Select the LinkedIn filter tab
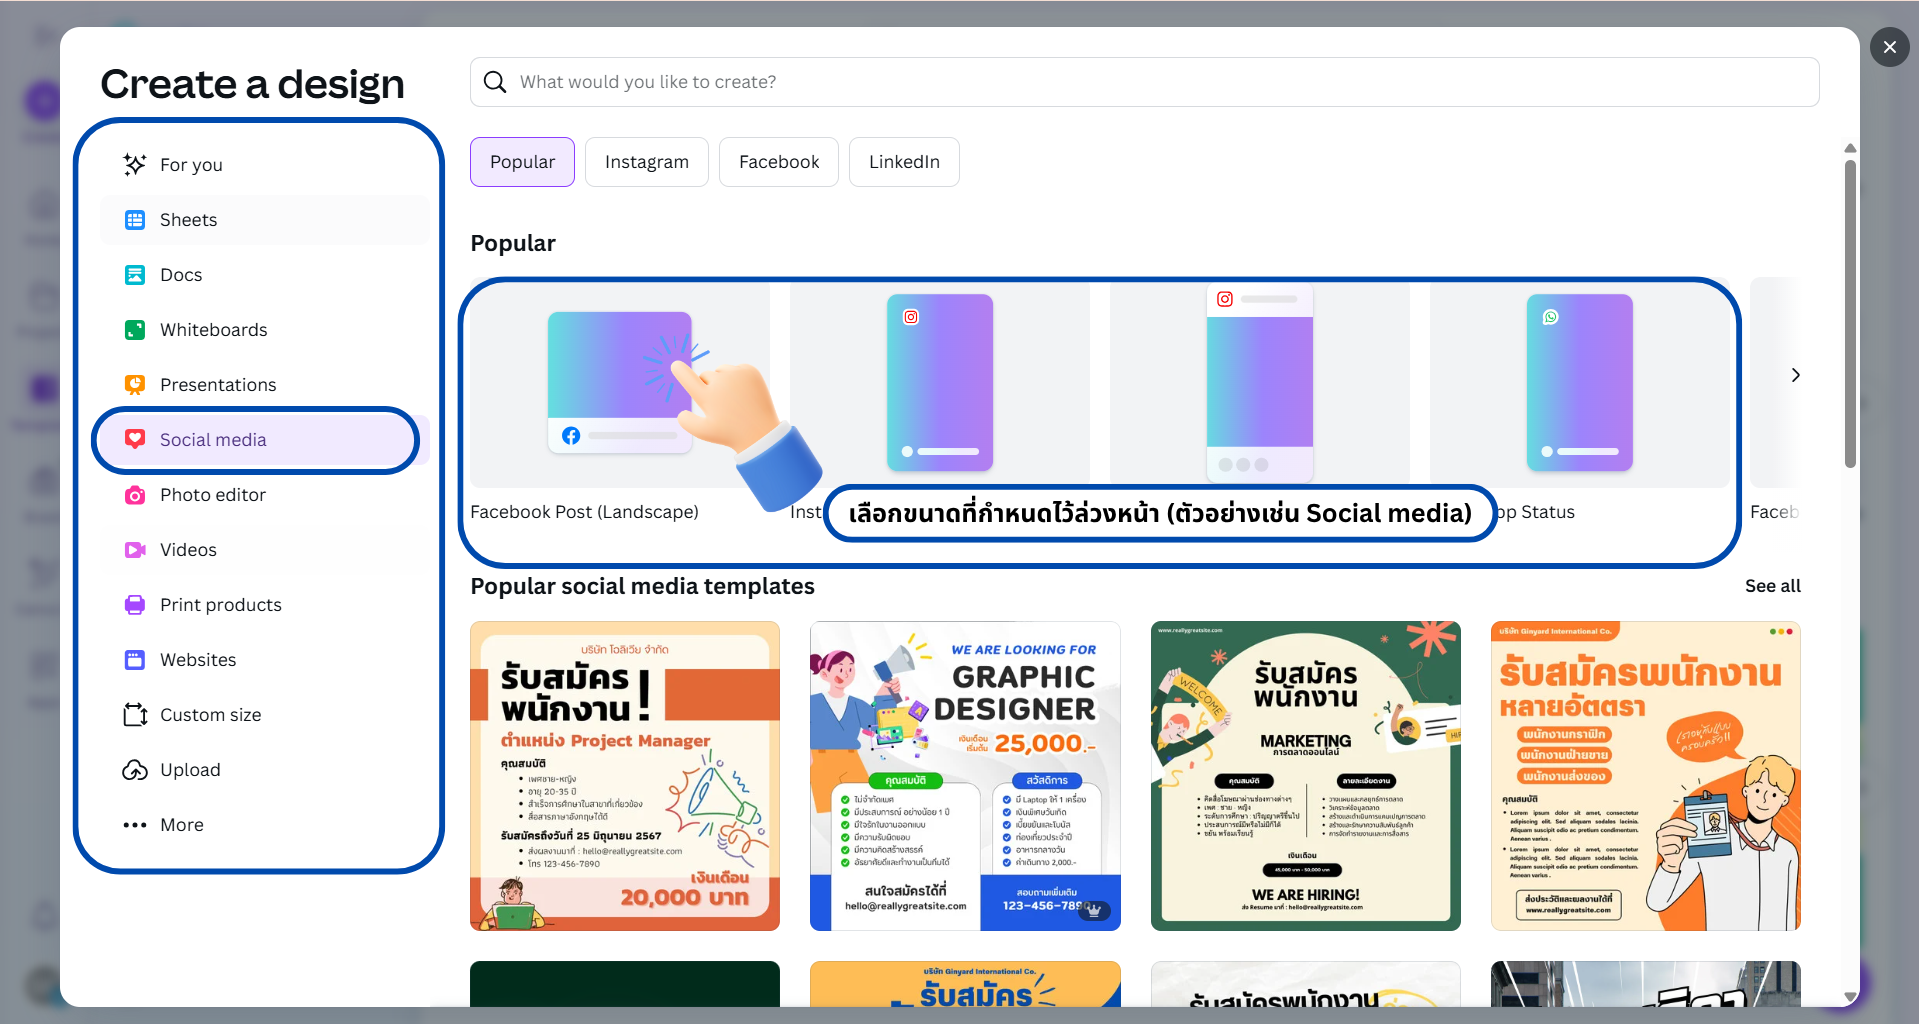Screen dimensions: 1919x1024 (x=903, y=162)
